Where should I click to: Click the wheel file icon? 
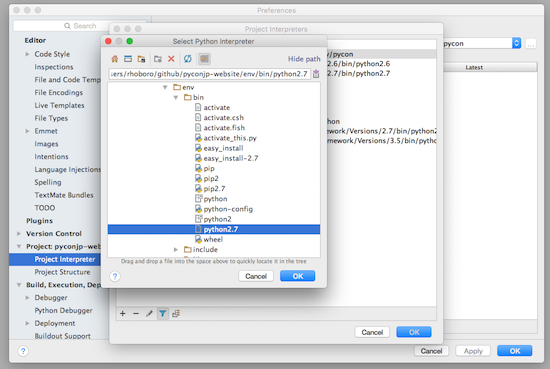click(198, 240)
